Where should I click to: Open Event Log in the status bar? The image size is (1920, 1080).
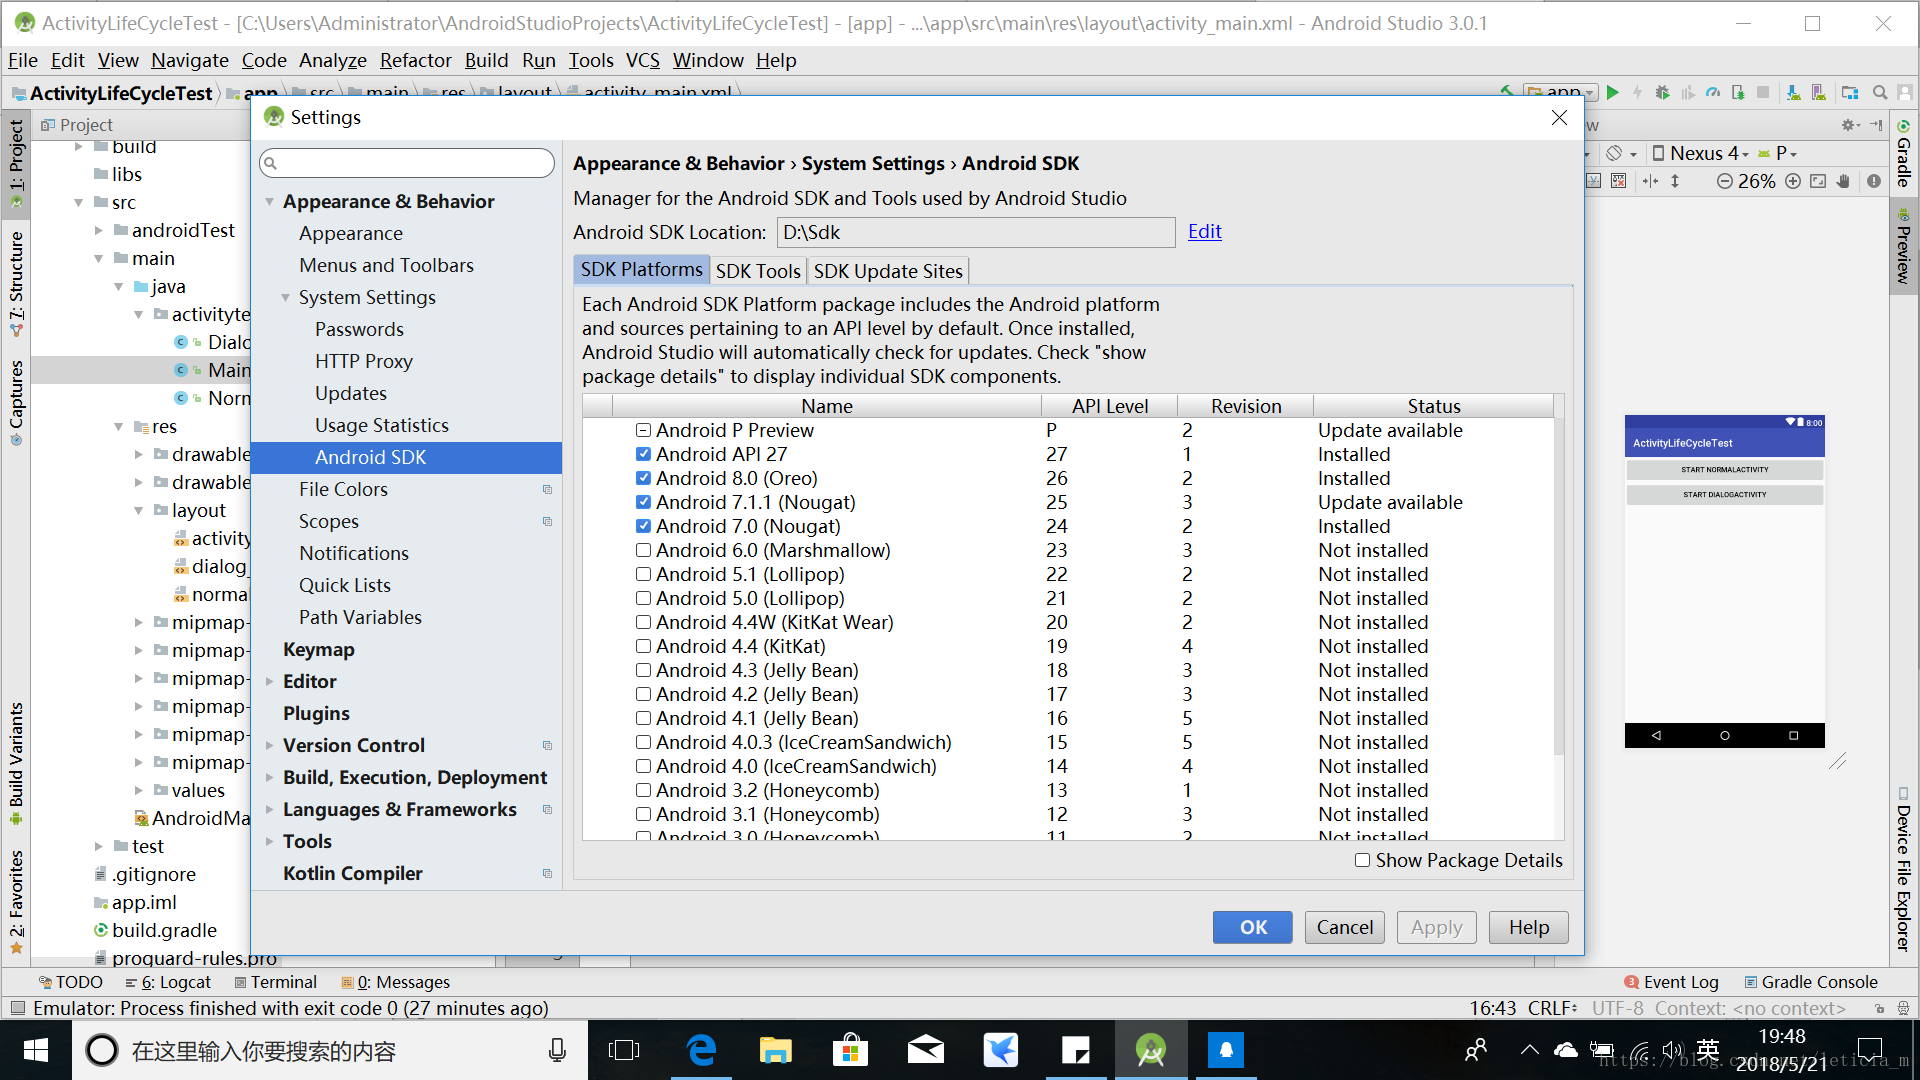pos(1671,982)
